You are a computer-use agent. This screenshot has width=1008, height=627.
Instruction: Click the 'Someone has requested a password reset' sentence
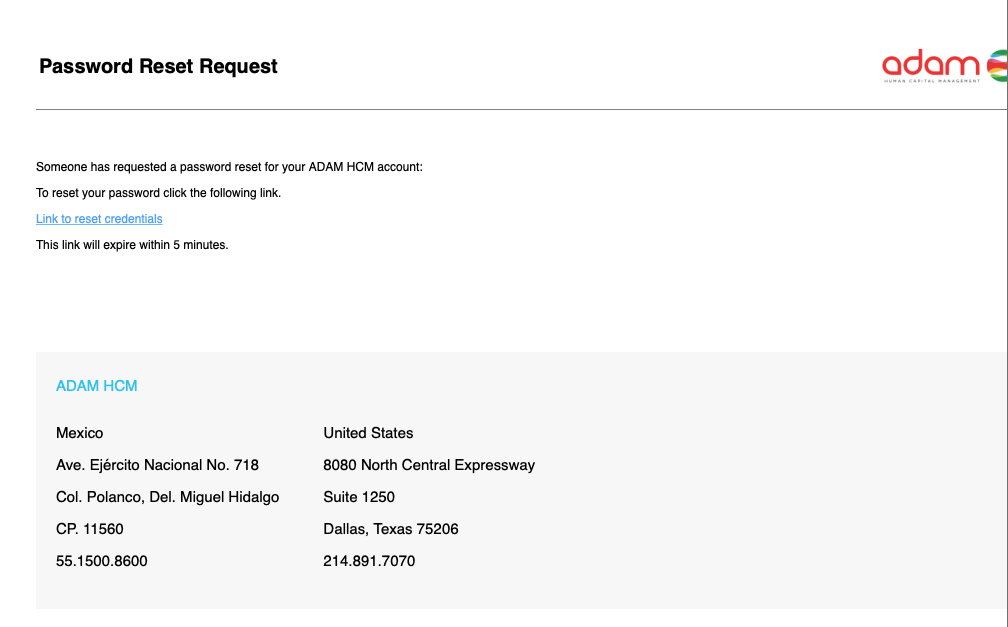(230, 167)
